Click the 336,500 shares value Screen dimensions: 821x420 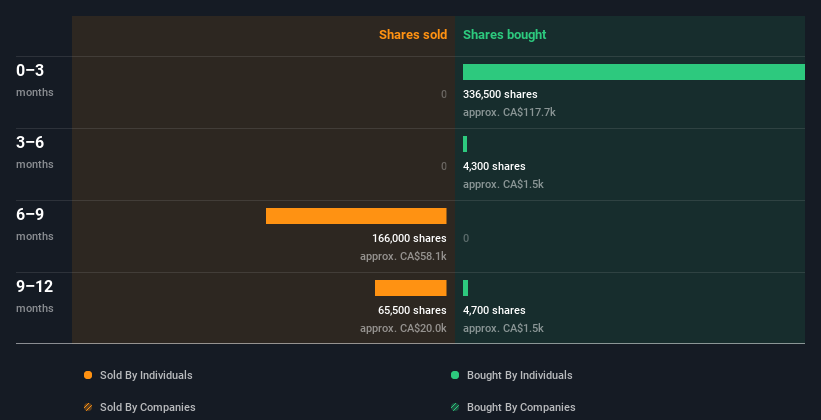pos(500,94)
